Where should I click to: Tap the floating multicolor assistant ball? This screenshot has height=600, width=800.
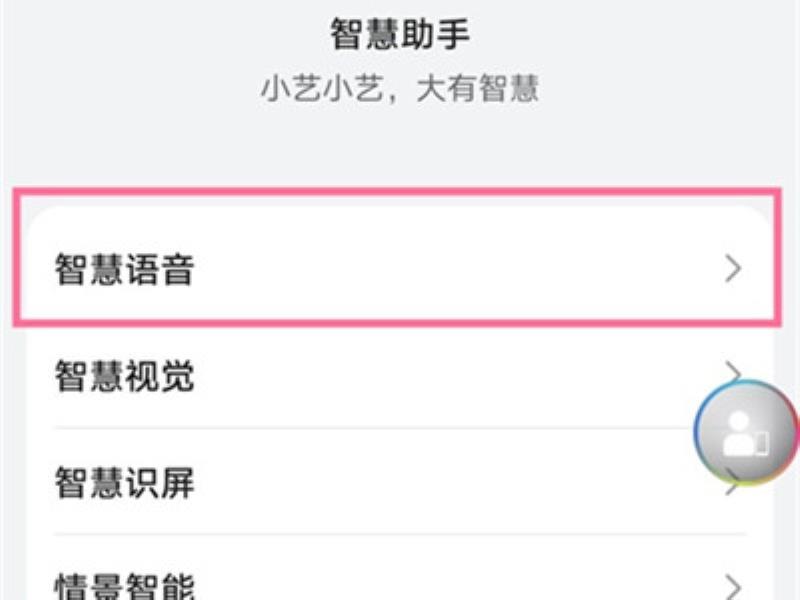pos(746,433)
